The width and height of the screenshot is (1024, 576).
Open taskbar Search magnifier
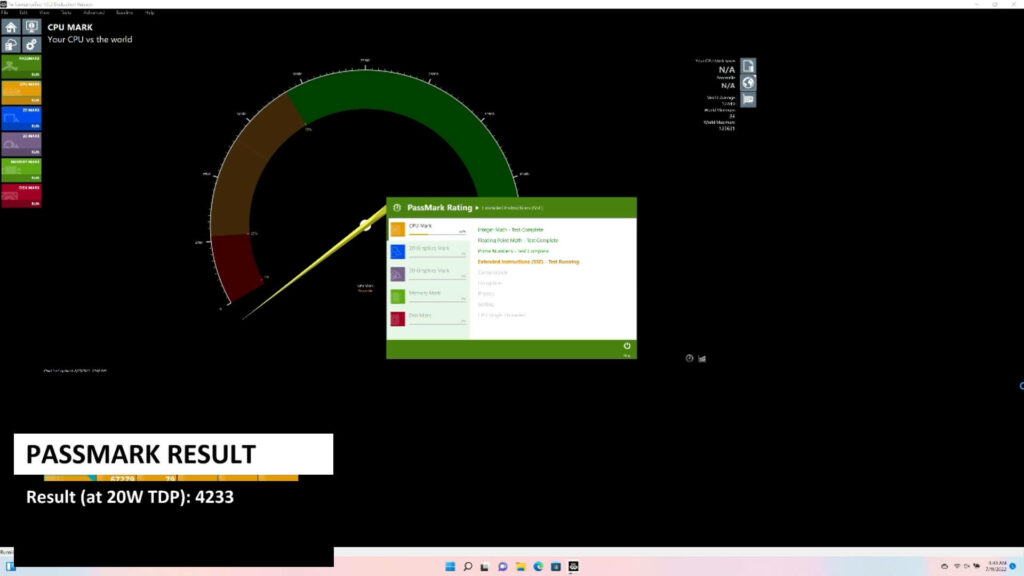coord(468,566)
